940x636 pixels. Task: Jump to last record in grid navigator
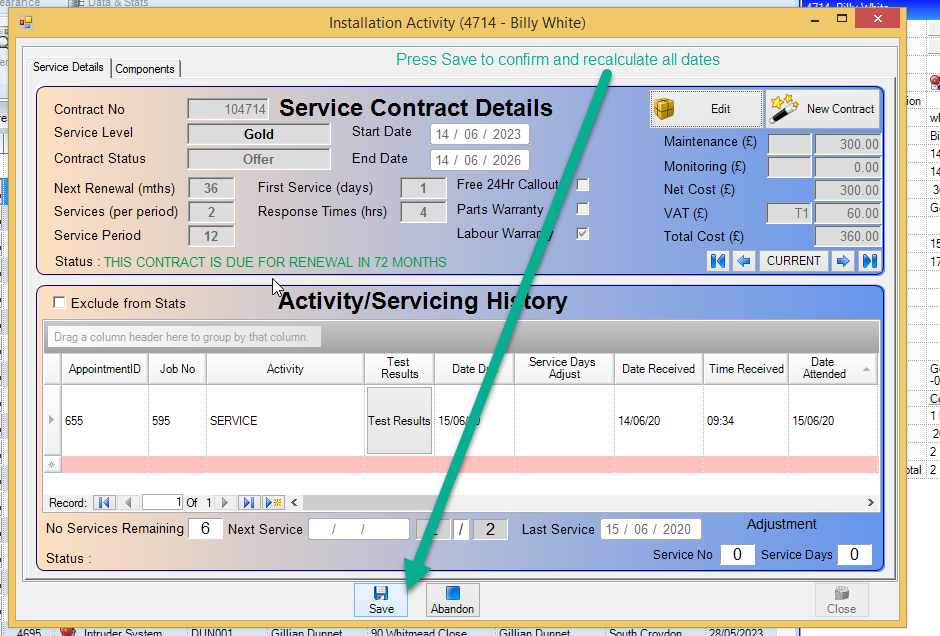click(249, 502)
